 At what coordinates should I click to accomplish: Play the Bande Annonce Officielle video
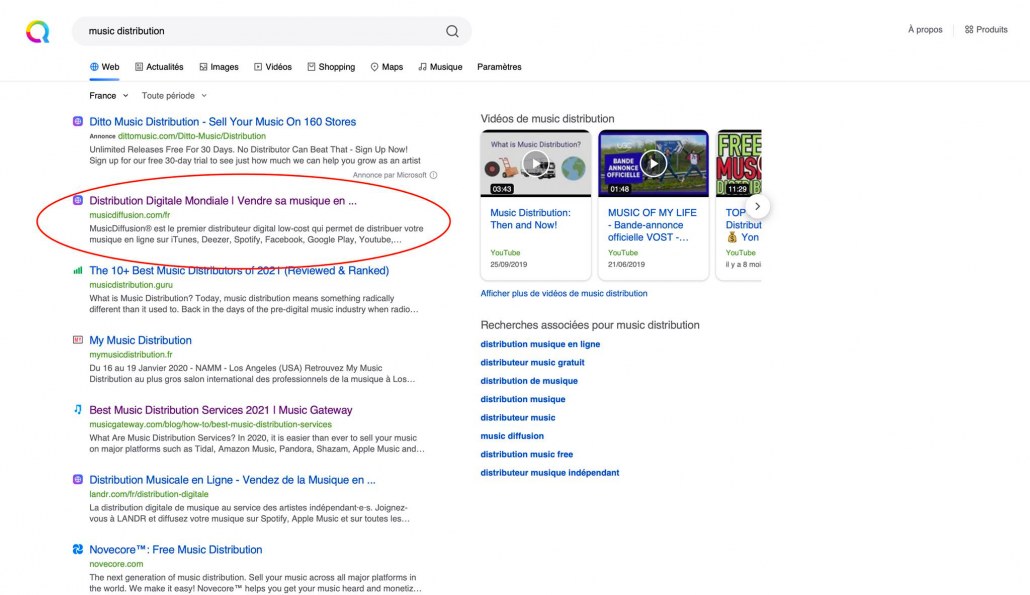click(x=653, y=164)
